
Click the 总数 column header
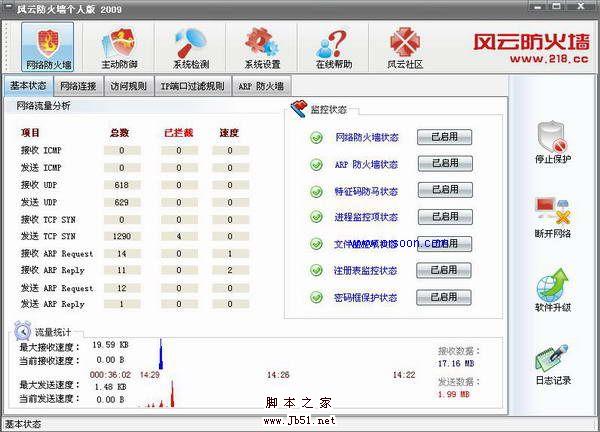point(119,133)
